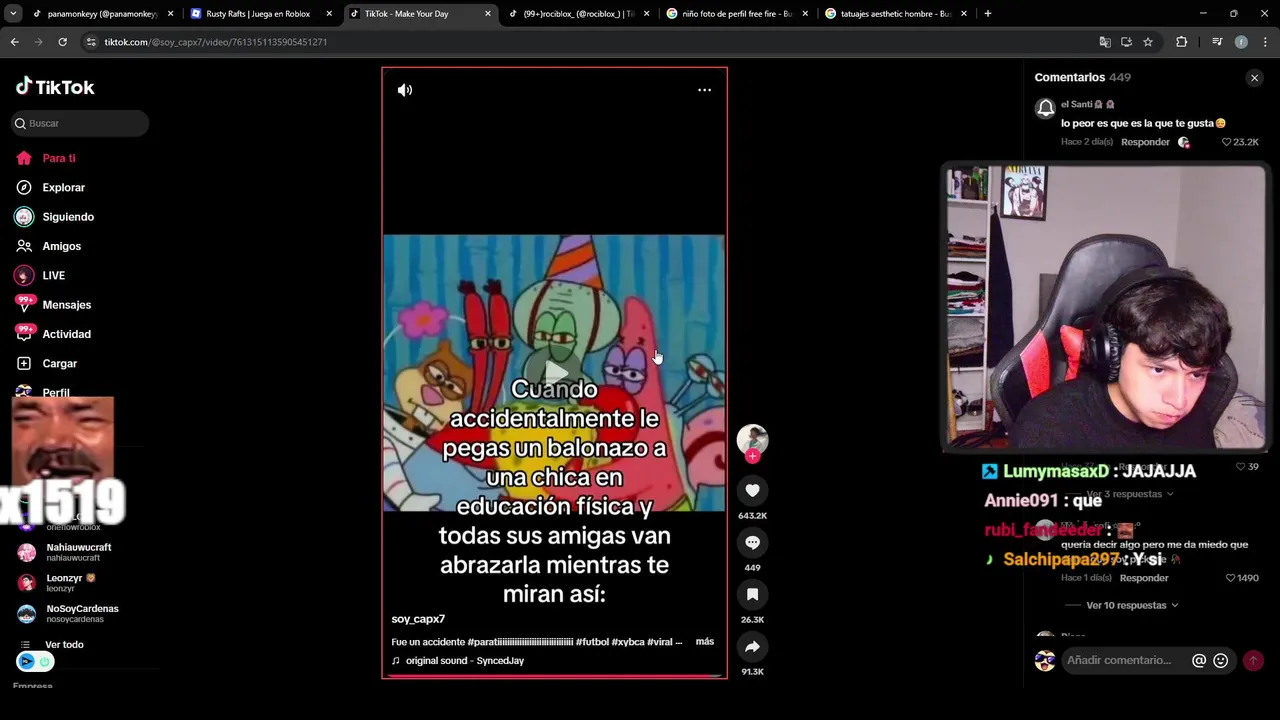
Task: Expand Ver todo following list
Action: coord(64,645)
